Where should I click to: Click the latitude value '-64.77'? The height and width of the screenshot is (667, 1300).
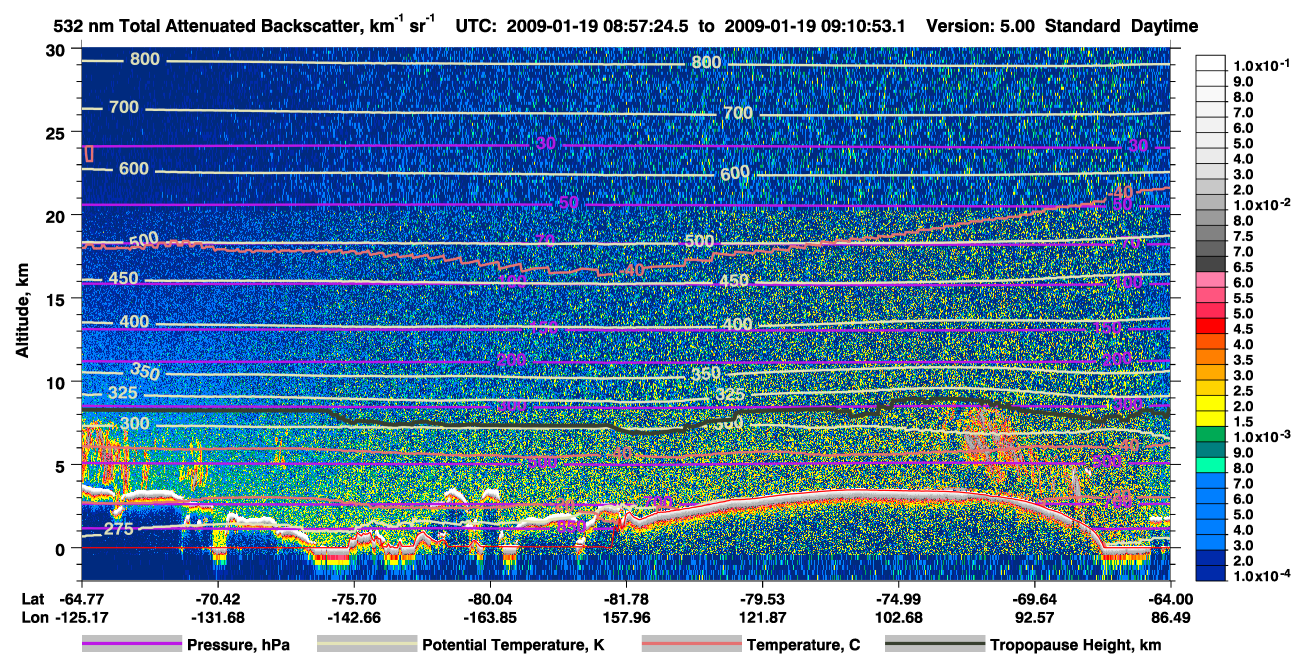(x=81, y=598)
